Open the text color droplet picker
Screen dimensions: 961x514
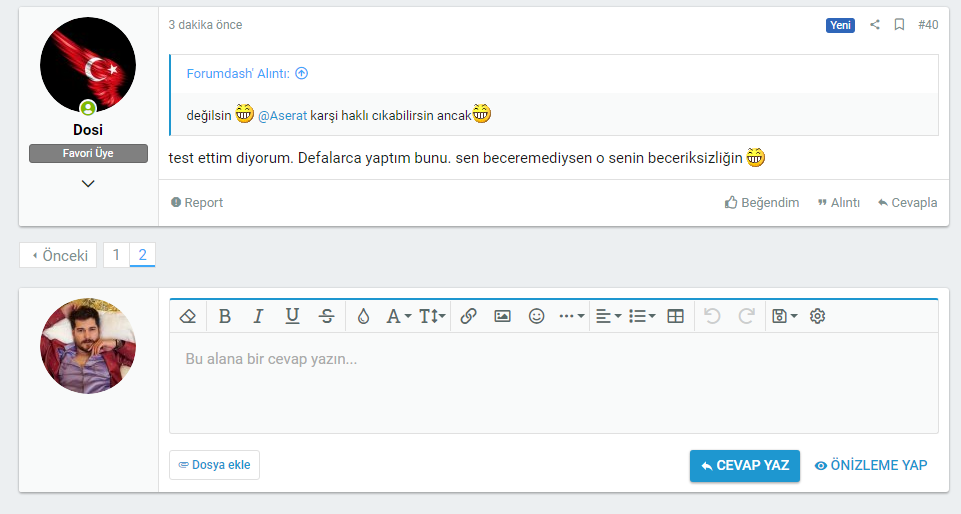(x=363, y=316)
